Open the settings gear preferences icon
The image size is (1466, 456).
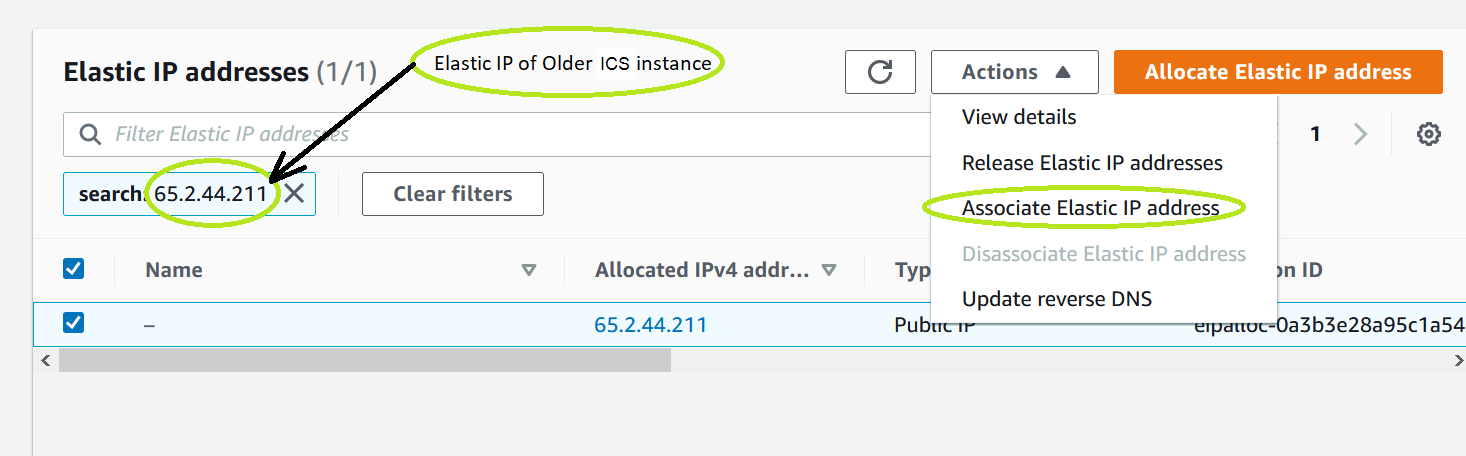[1429, 134]
